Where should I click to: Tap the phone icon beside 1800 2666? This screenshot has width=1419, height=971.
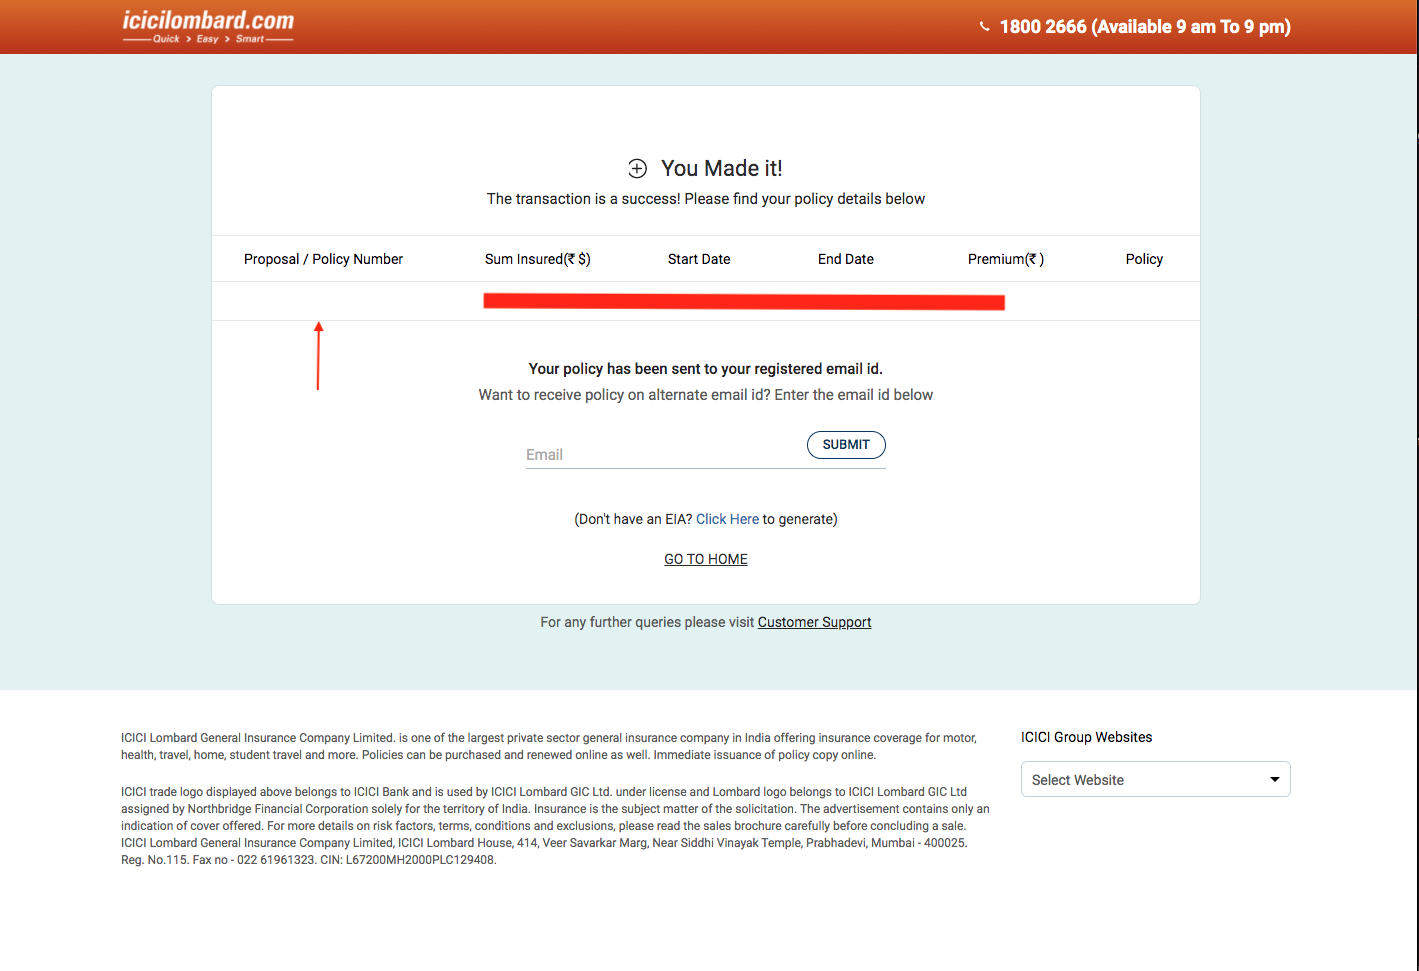[985, 27]
